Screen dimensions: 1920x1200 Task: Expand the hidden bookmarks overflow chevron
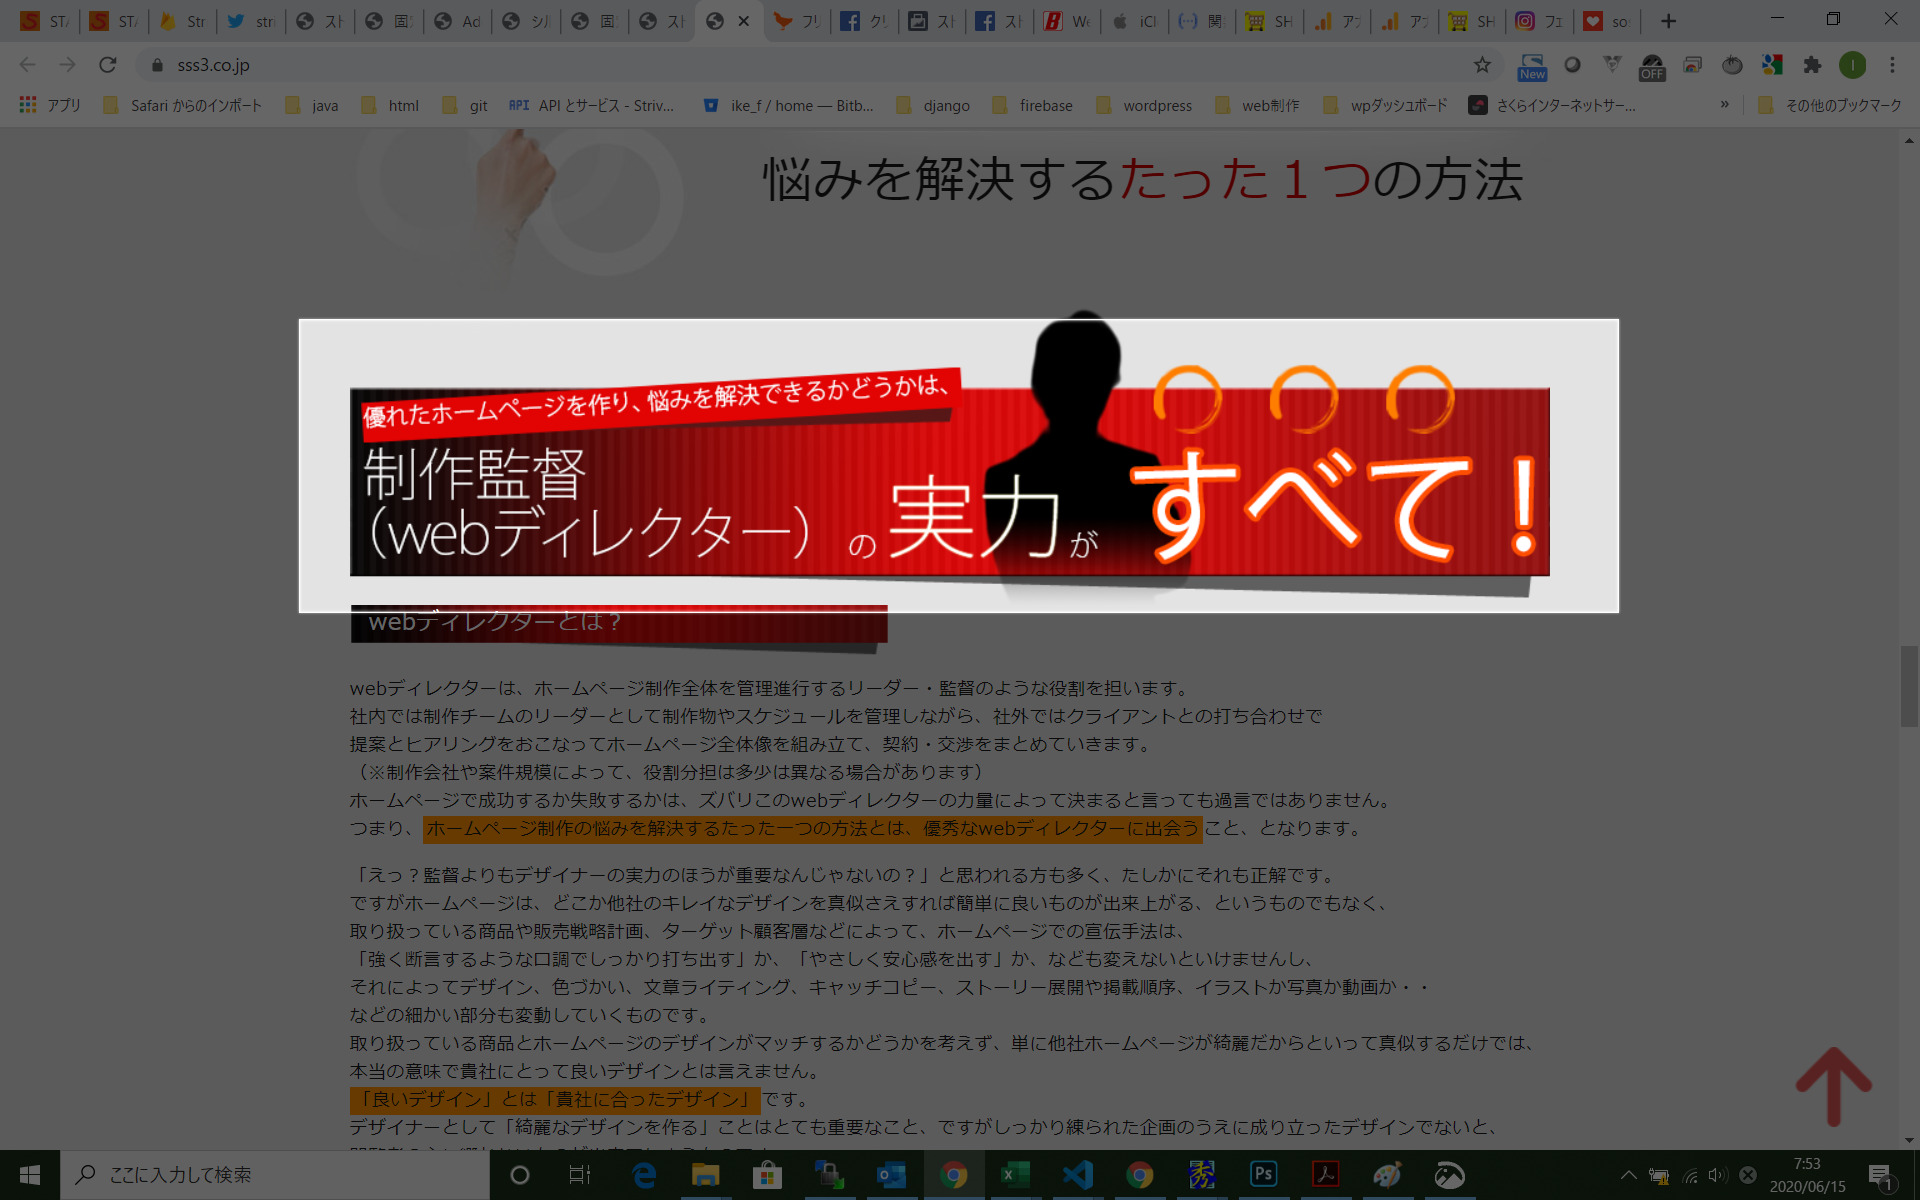click(x=1724, y=105)
